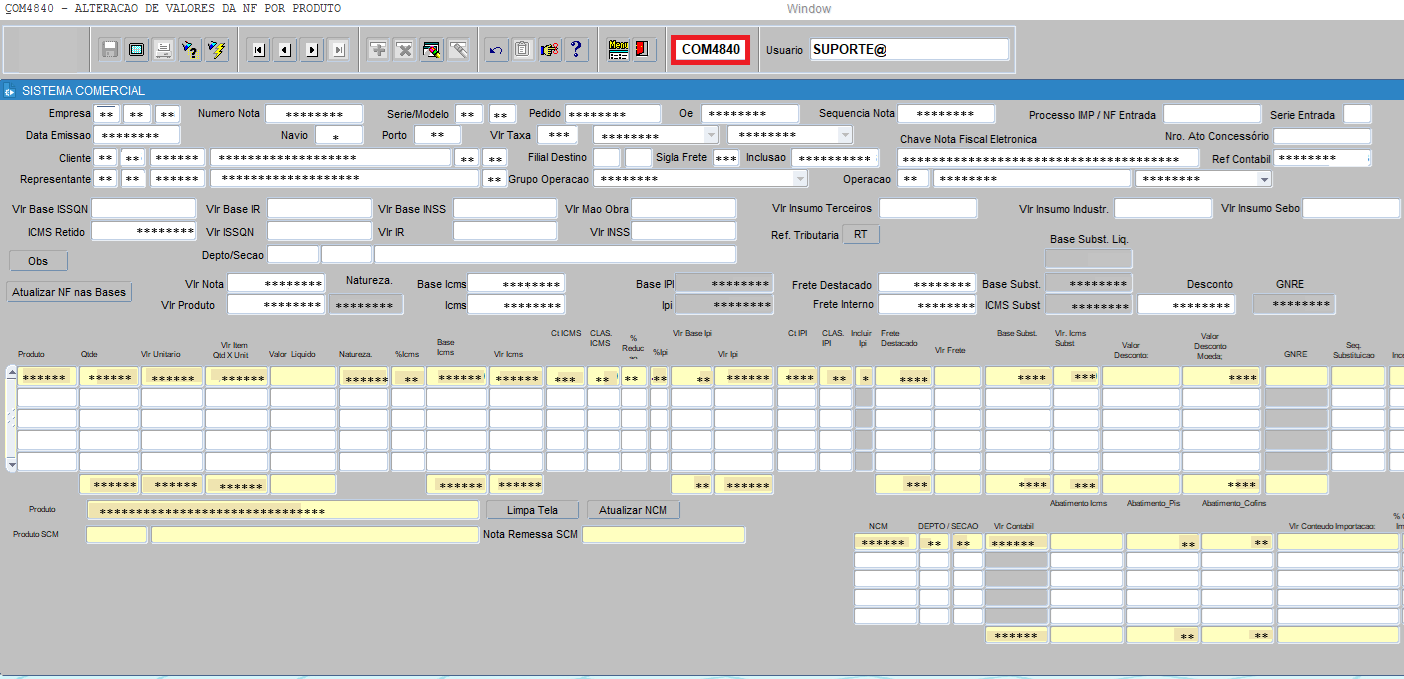Click the Obs button

pos(38,261)
